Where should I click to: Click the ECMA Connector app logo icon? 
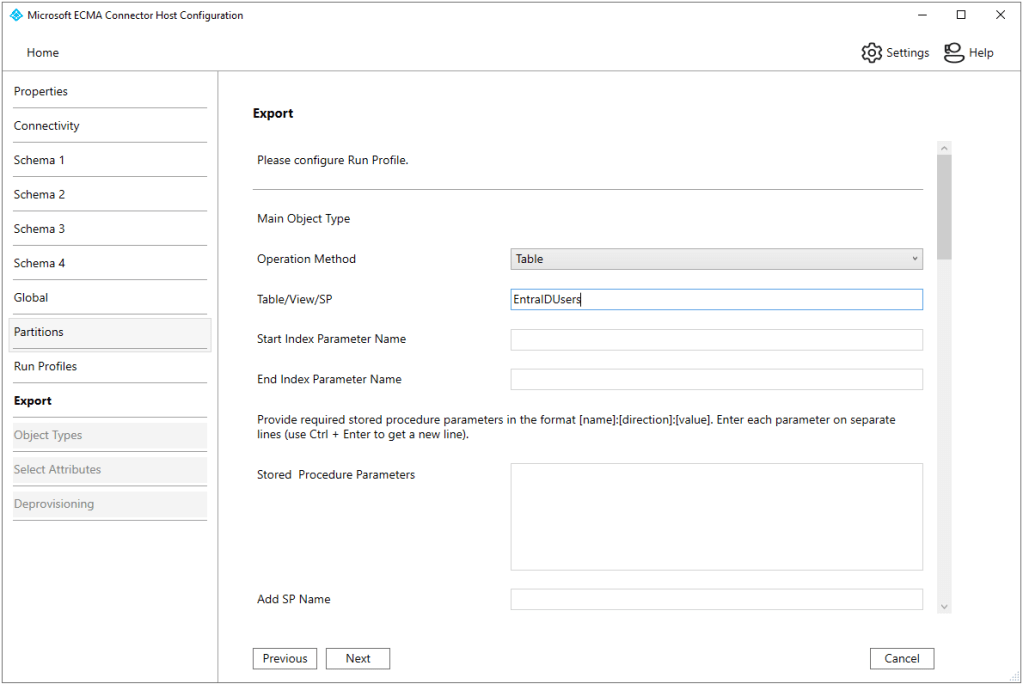pyautogui.click(x=16, y=16)
